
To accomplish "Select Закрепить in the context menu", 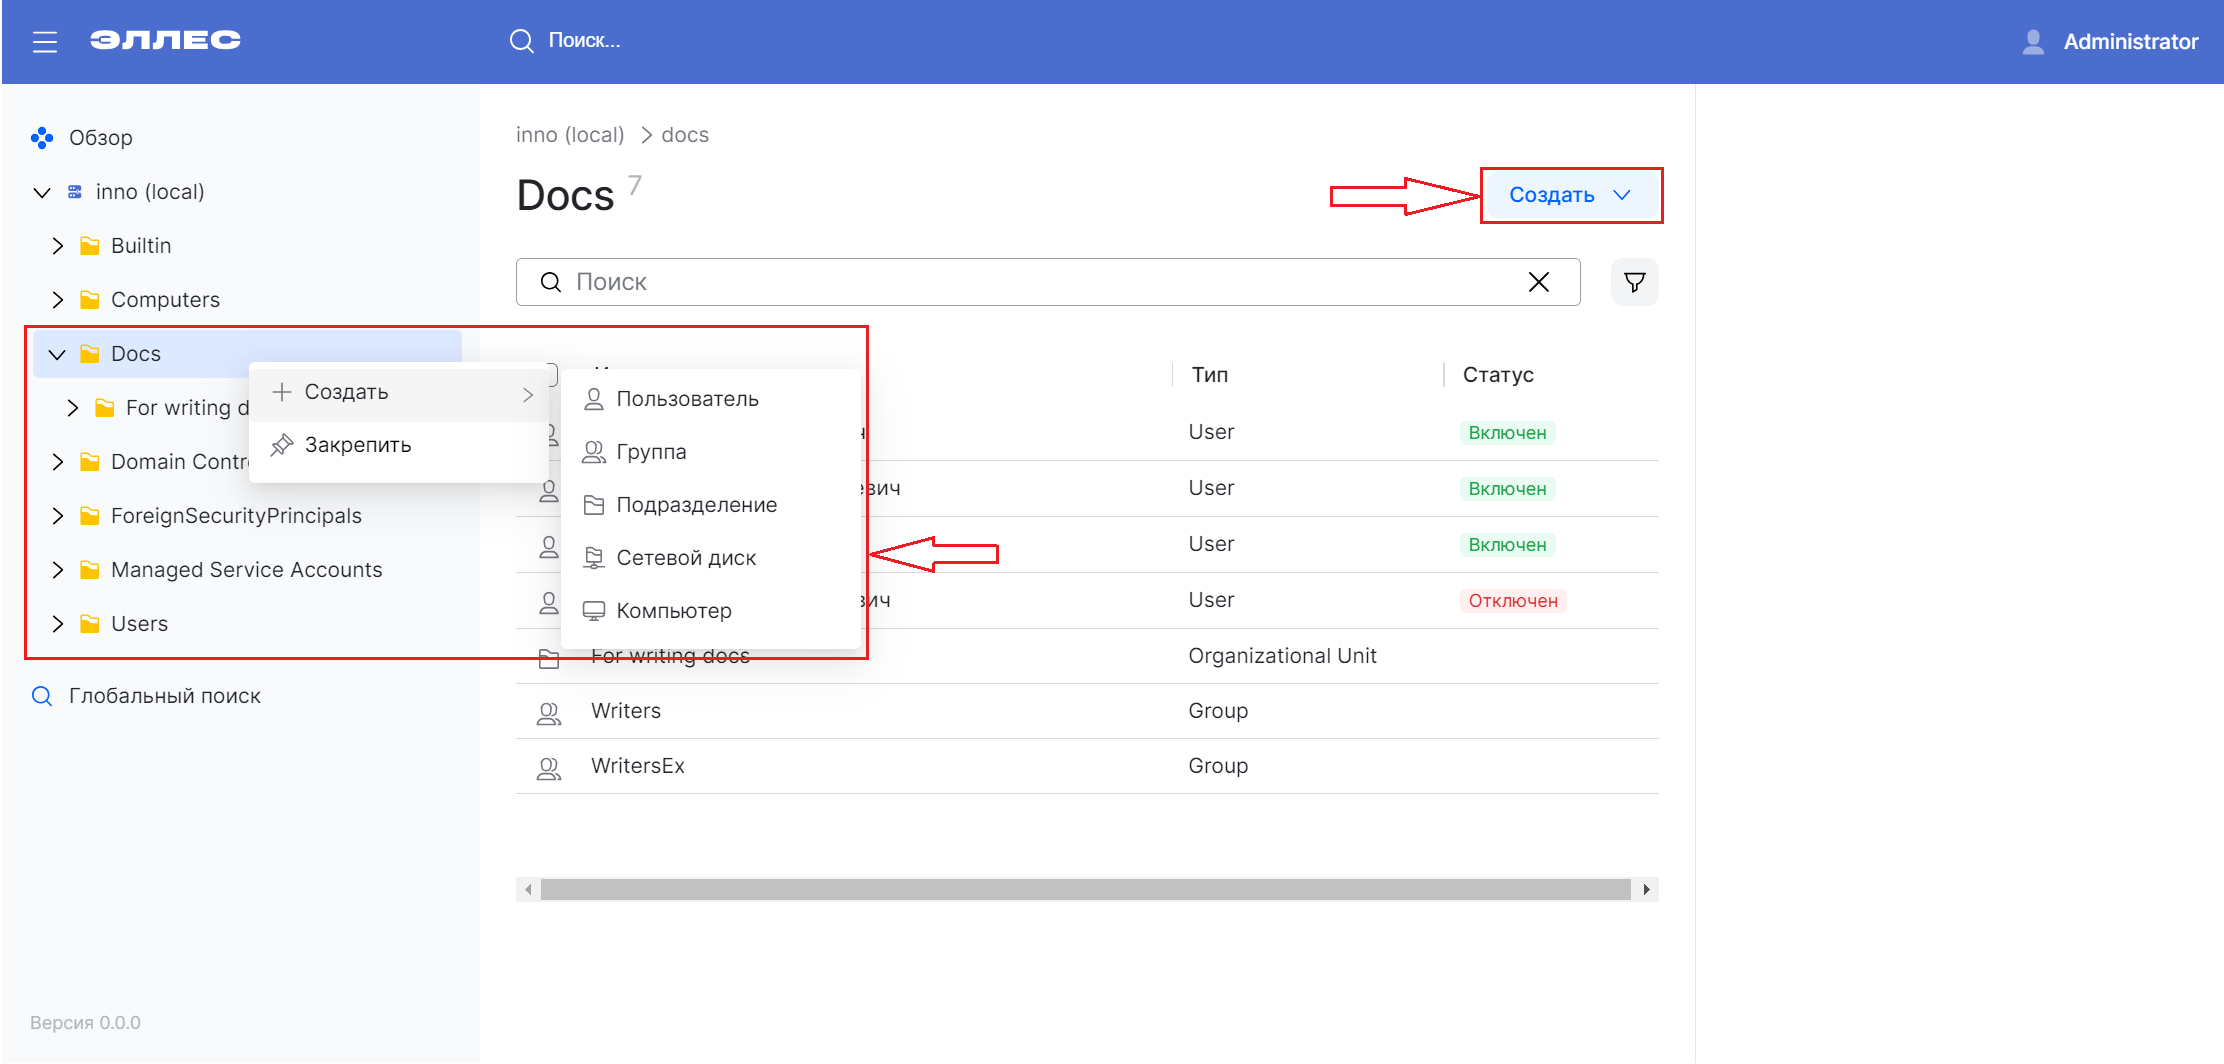I will pyautogui.click(x=357, y=445).
